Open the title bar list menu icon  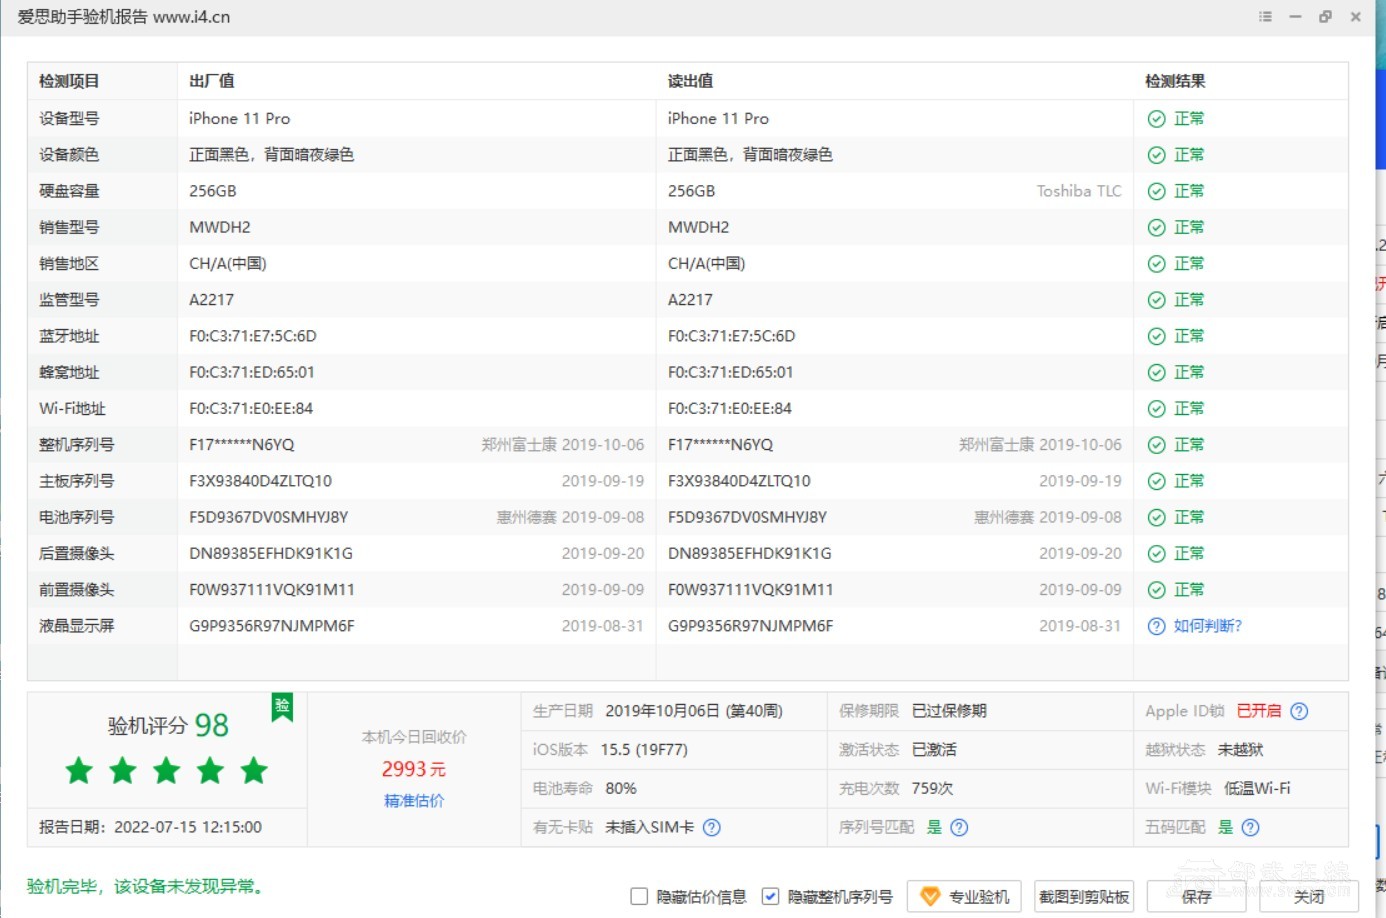1265,17
